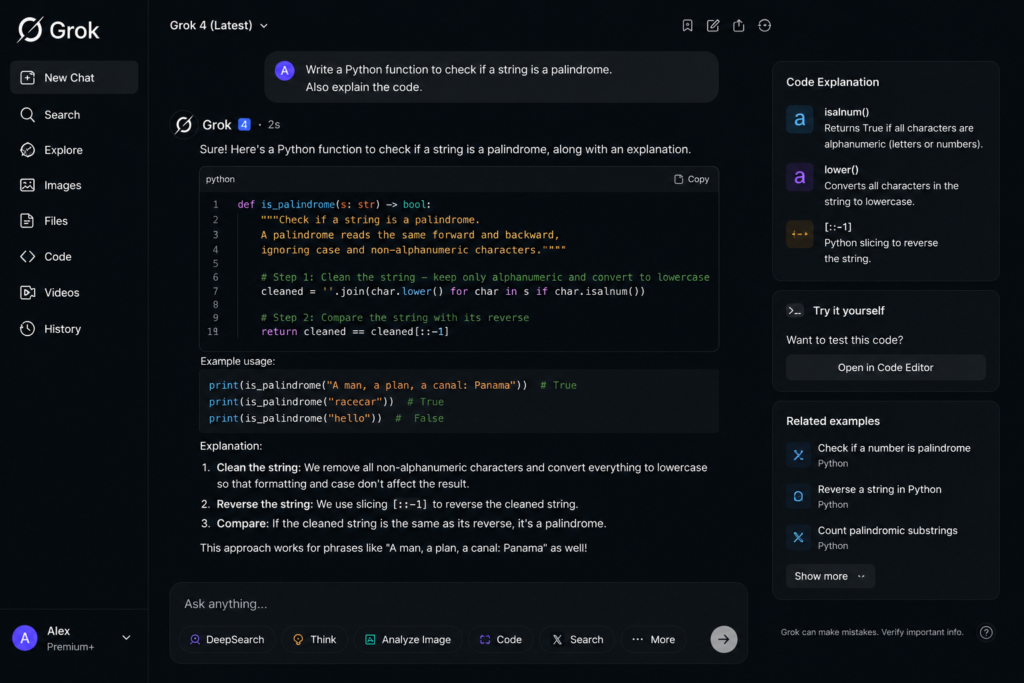Start a New Chat

tap(74, 78)
